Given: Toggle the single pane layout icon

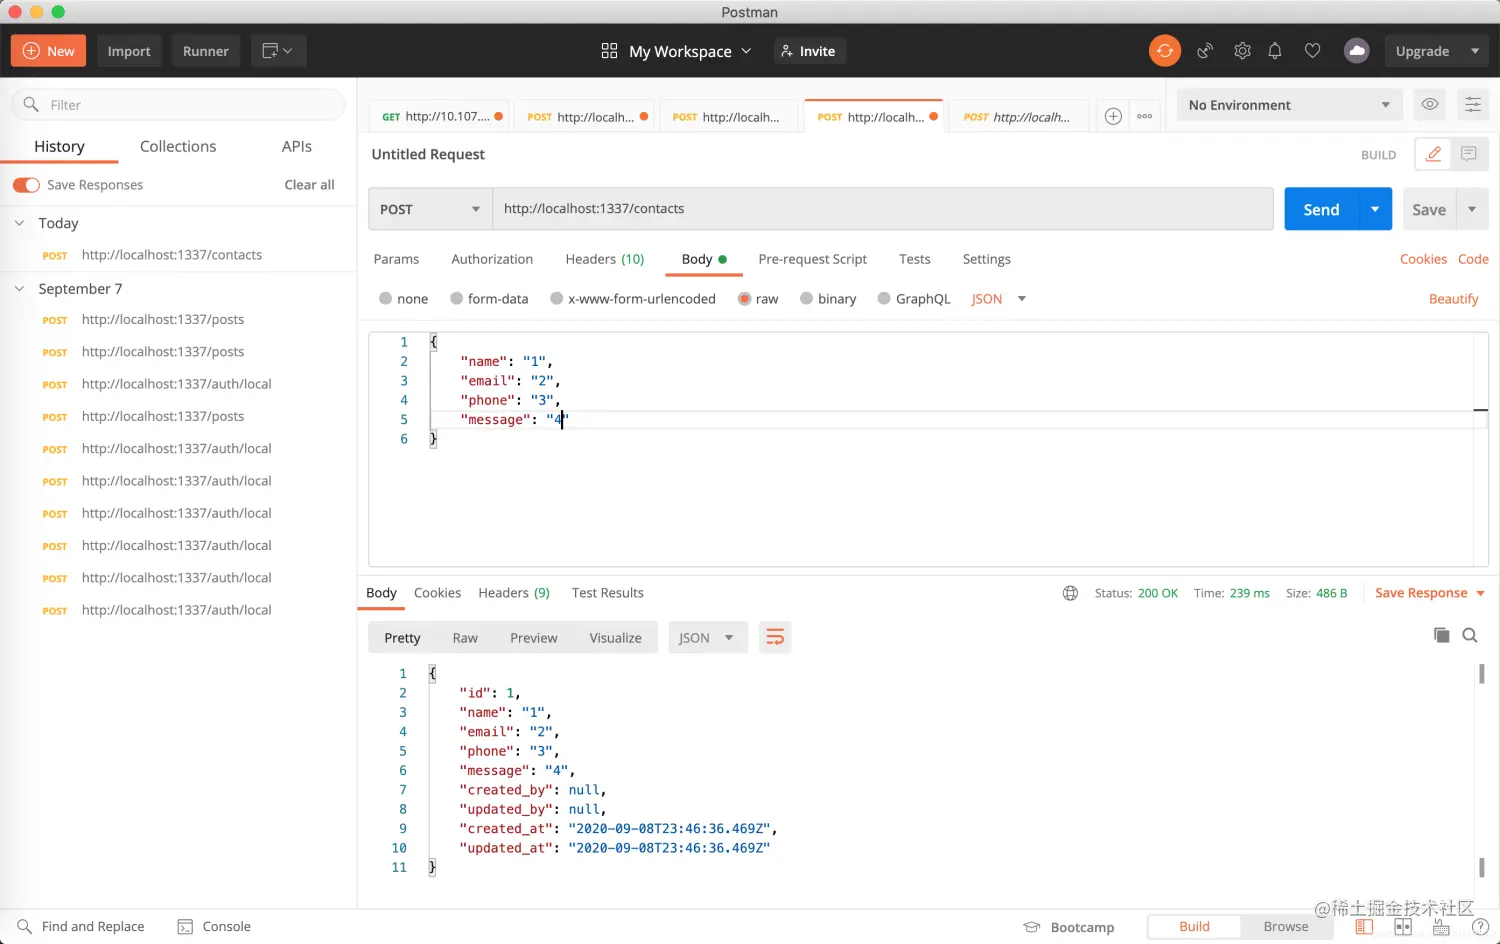Looking at the screenshot, I should 1364,927.
